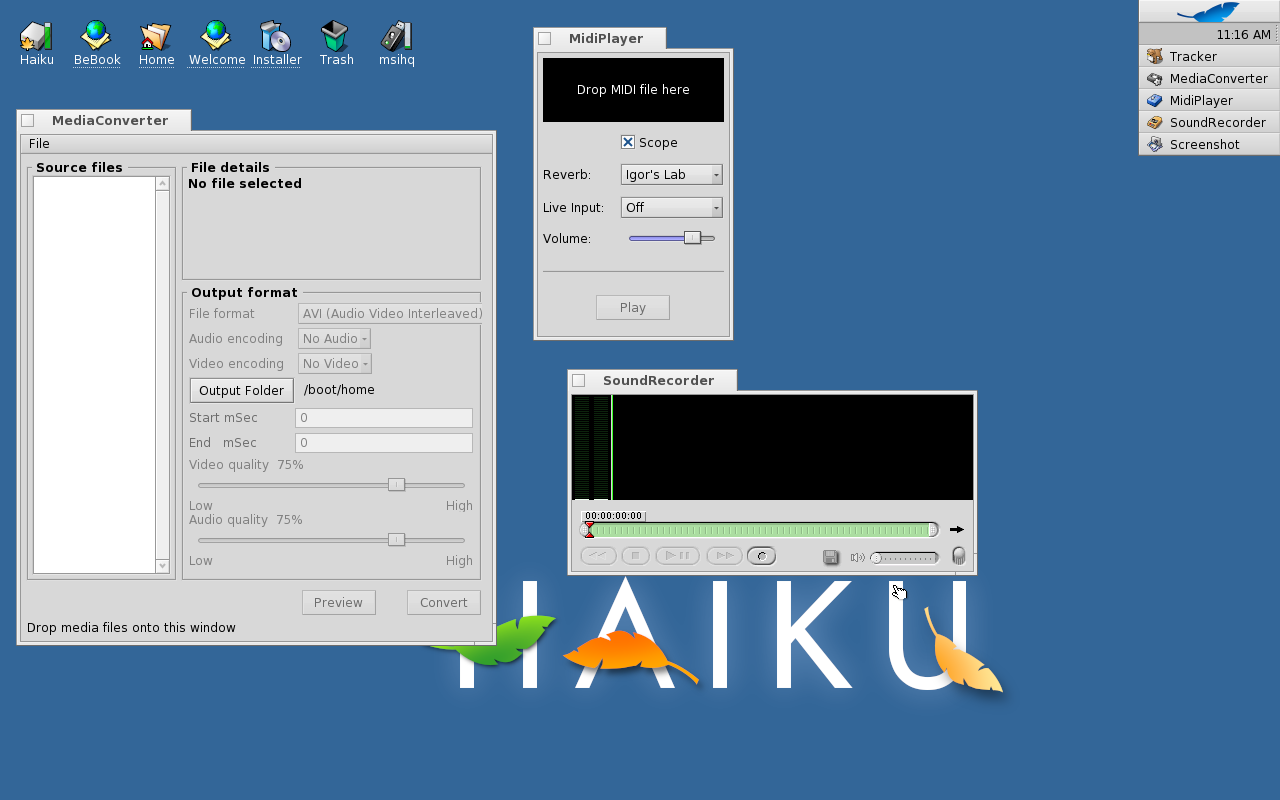Open the Home folder icon
This screenshot has height=800, width=1280.
tap(156, 44)
